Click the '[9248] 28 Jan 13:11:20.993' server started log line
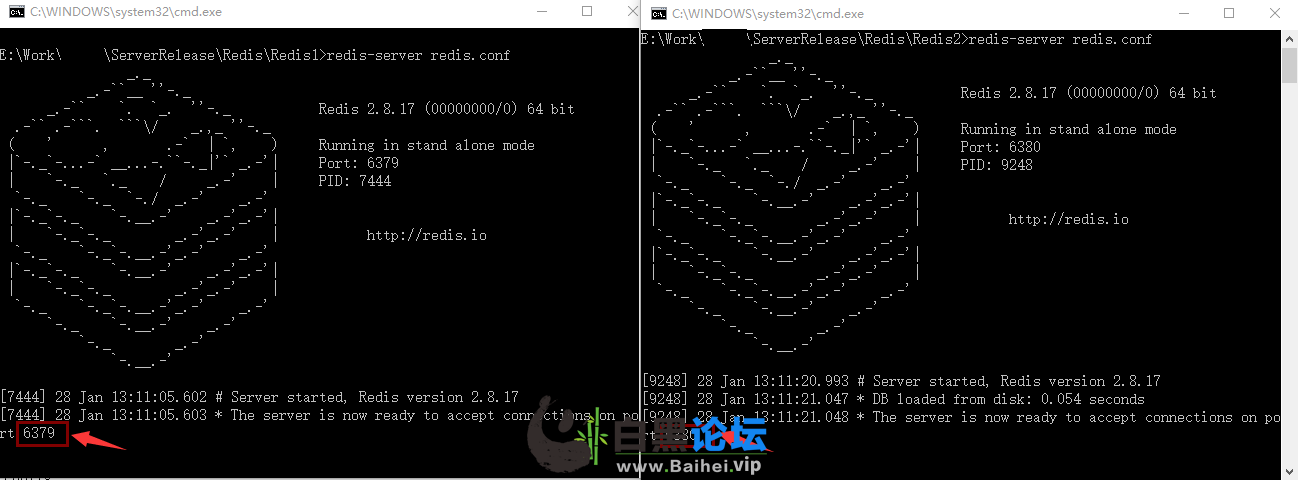This screenshot has height=480, width=1298. (x=901, y=381)
